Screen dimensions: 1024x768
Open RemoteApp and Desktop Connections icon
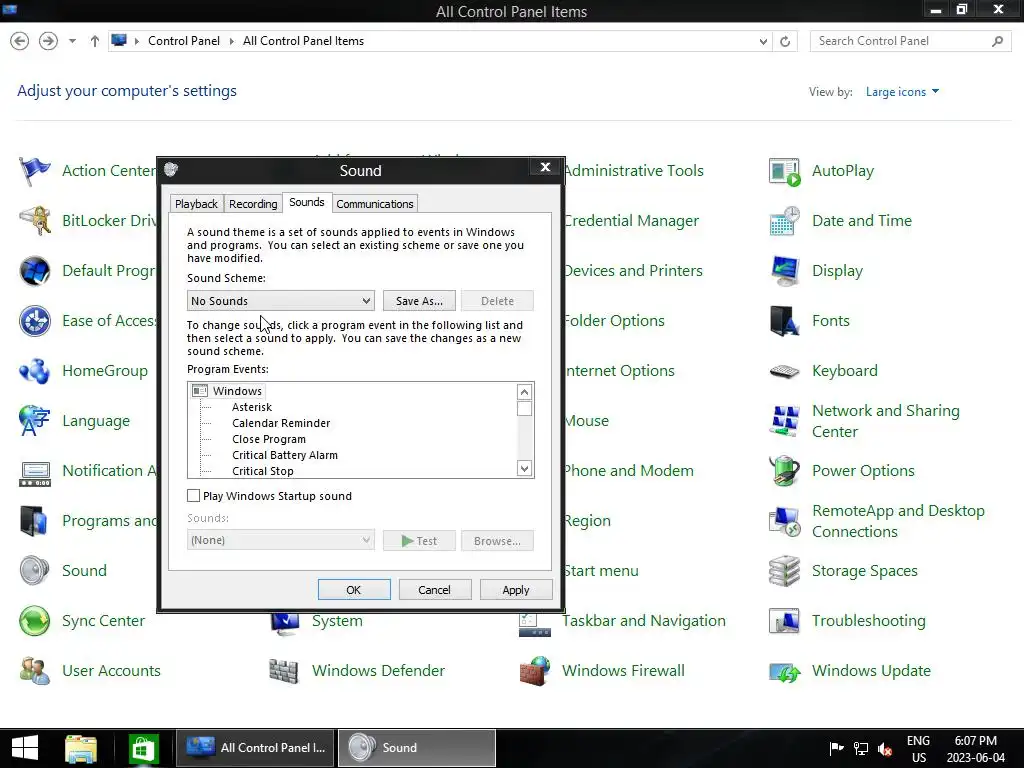784,521
